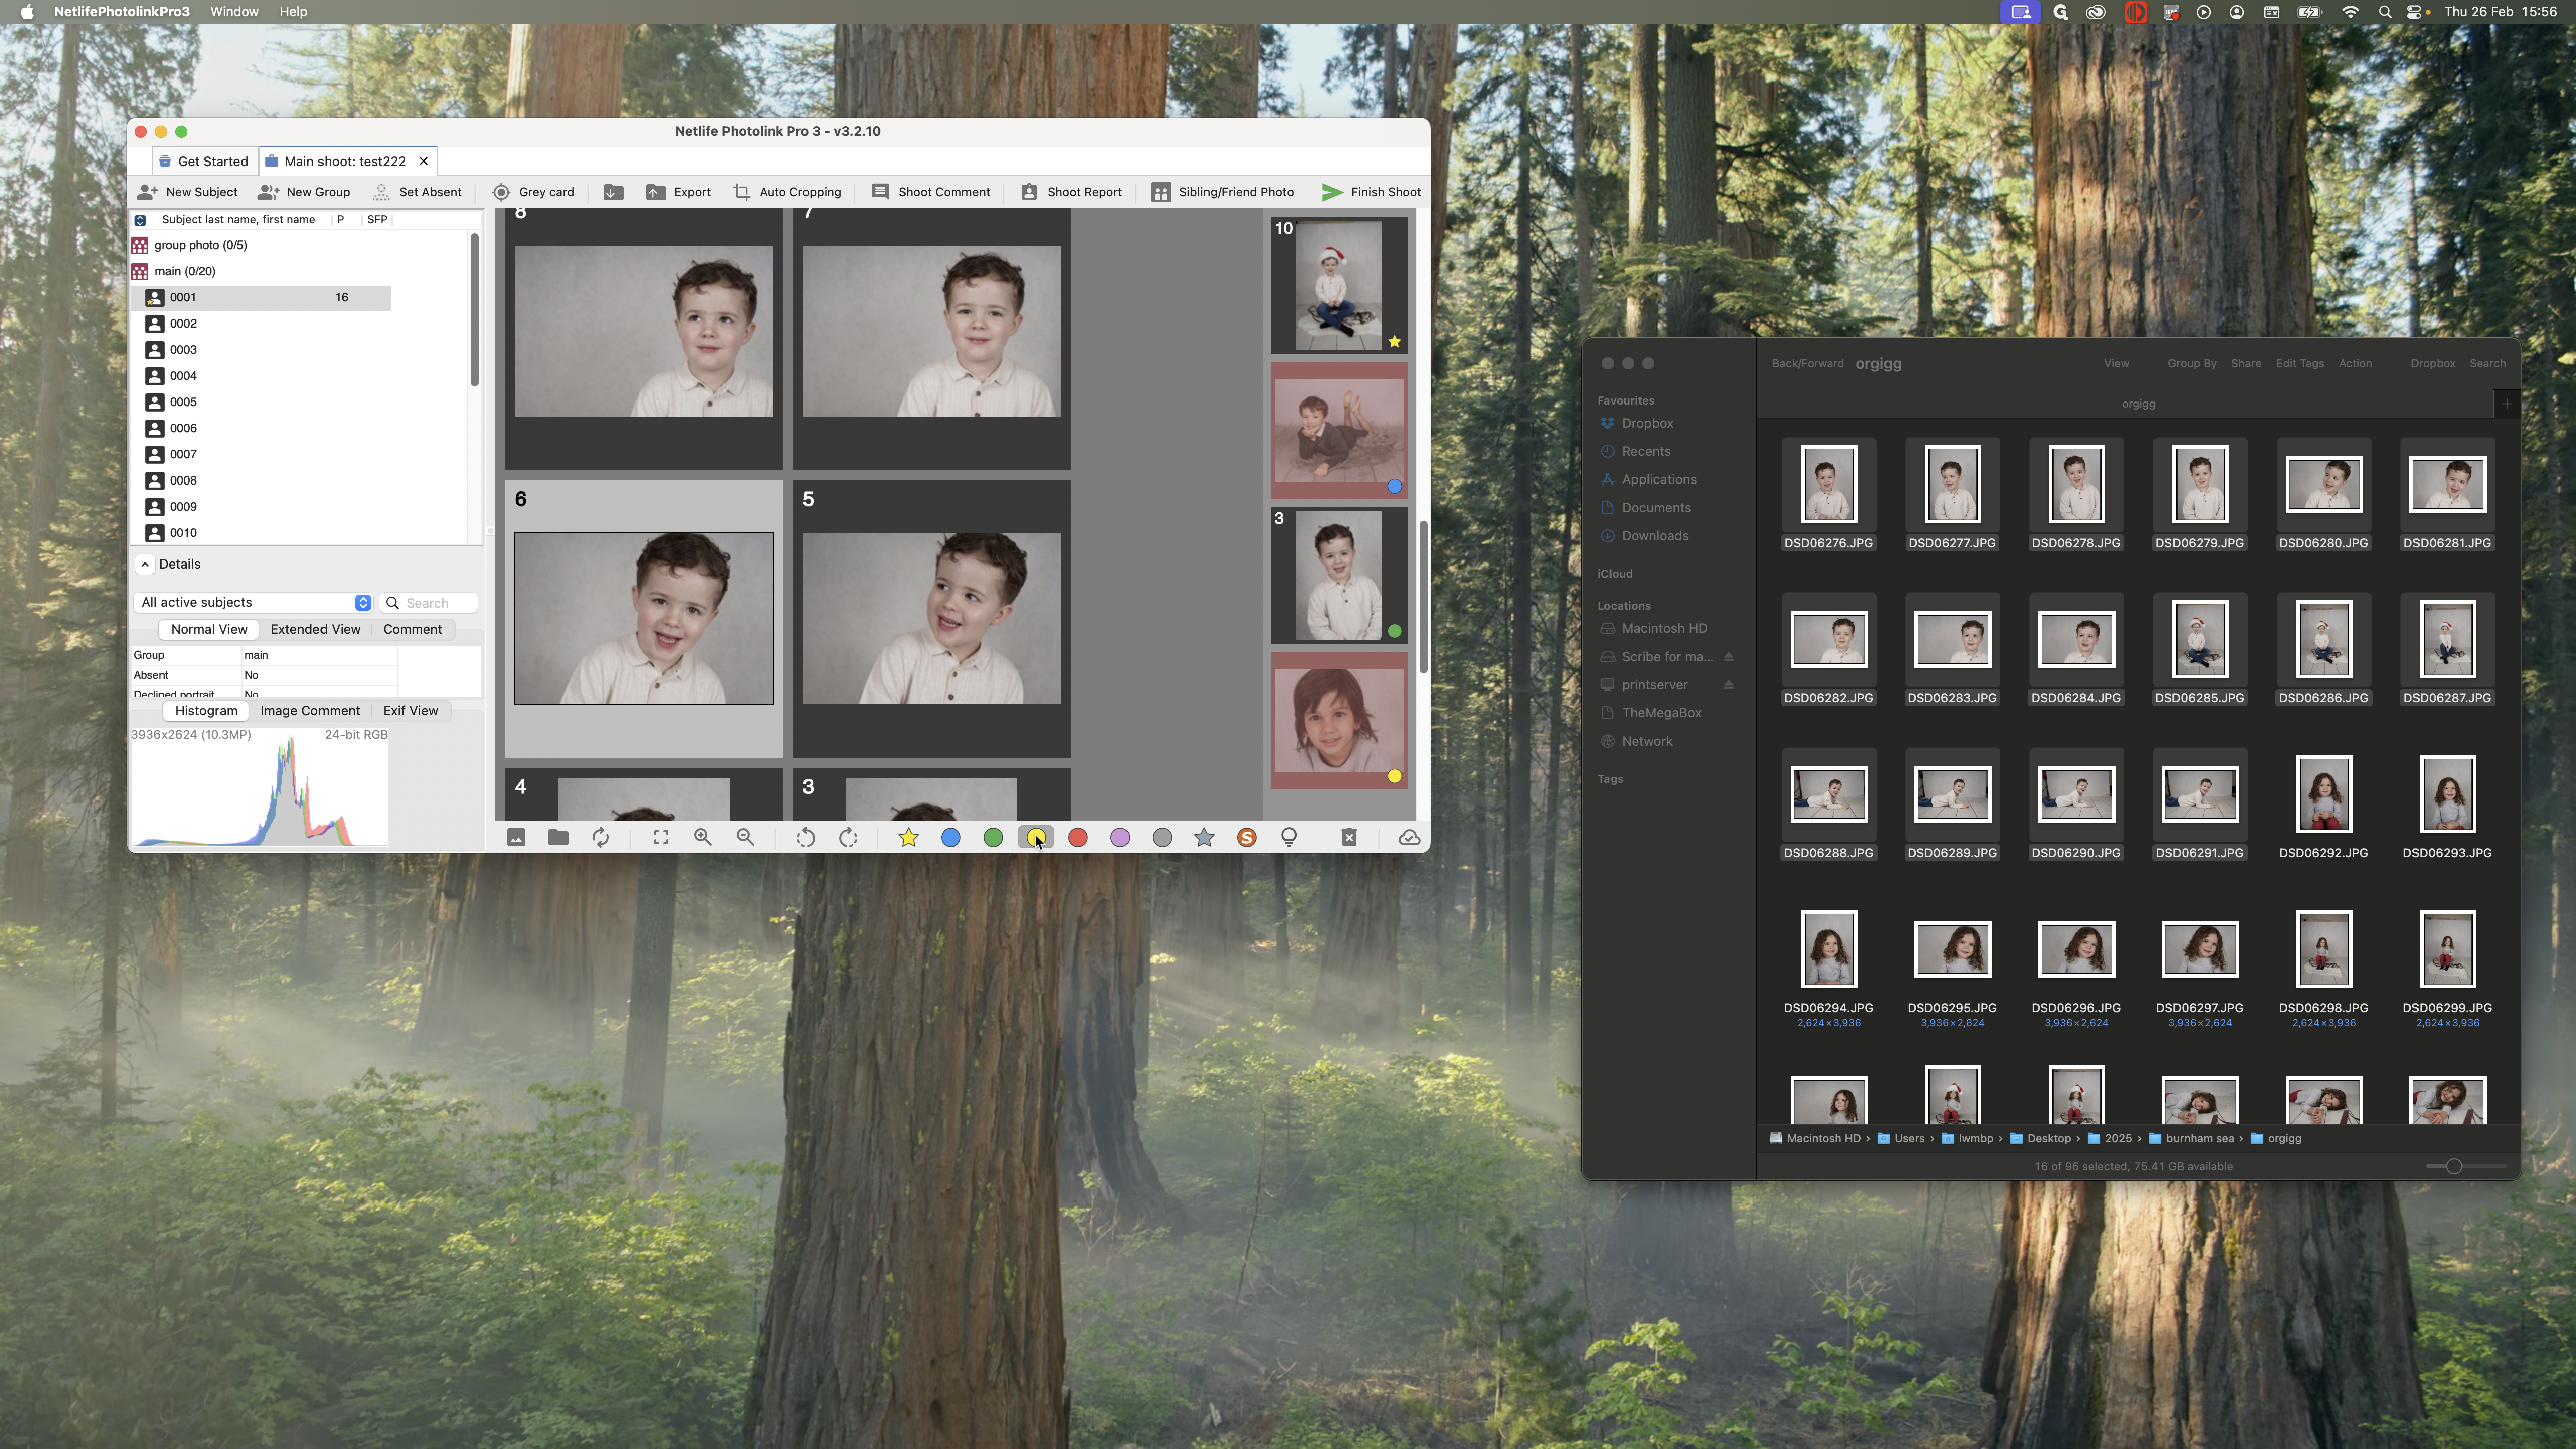The height and width of the screenshot is (1449, 2576).
Task: Apply the red color label swatch
Action: click(x=1077, y=837)
